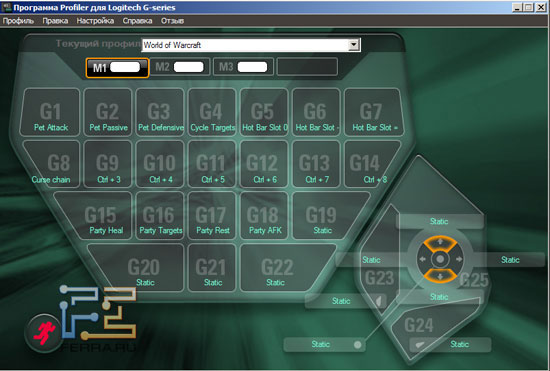Select G17 Party Rest key
The height and width of the screenshot is (371, 550).
[212, 216]
